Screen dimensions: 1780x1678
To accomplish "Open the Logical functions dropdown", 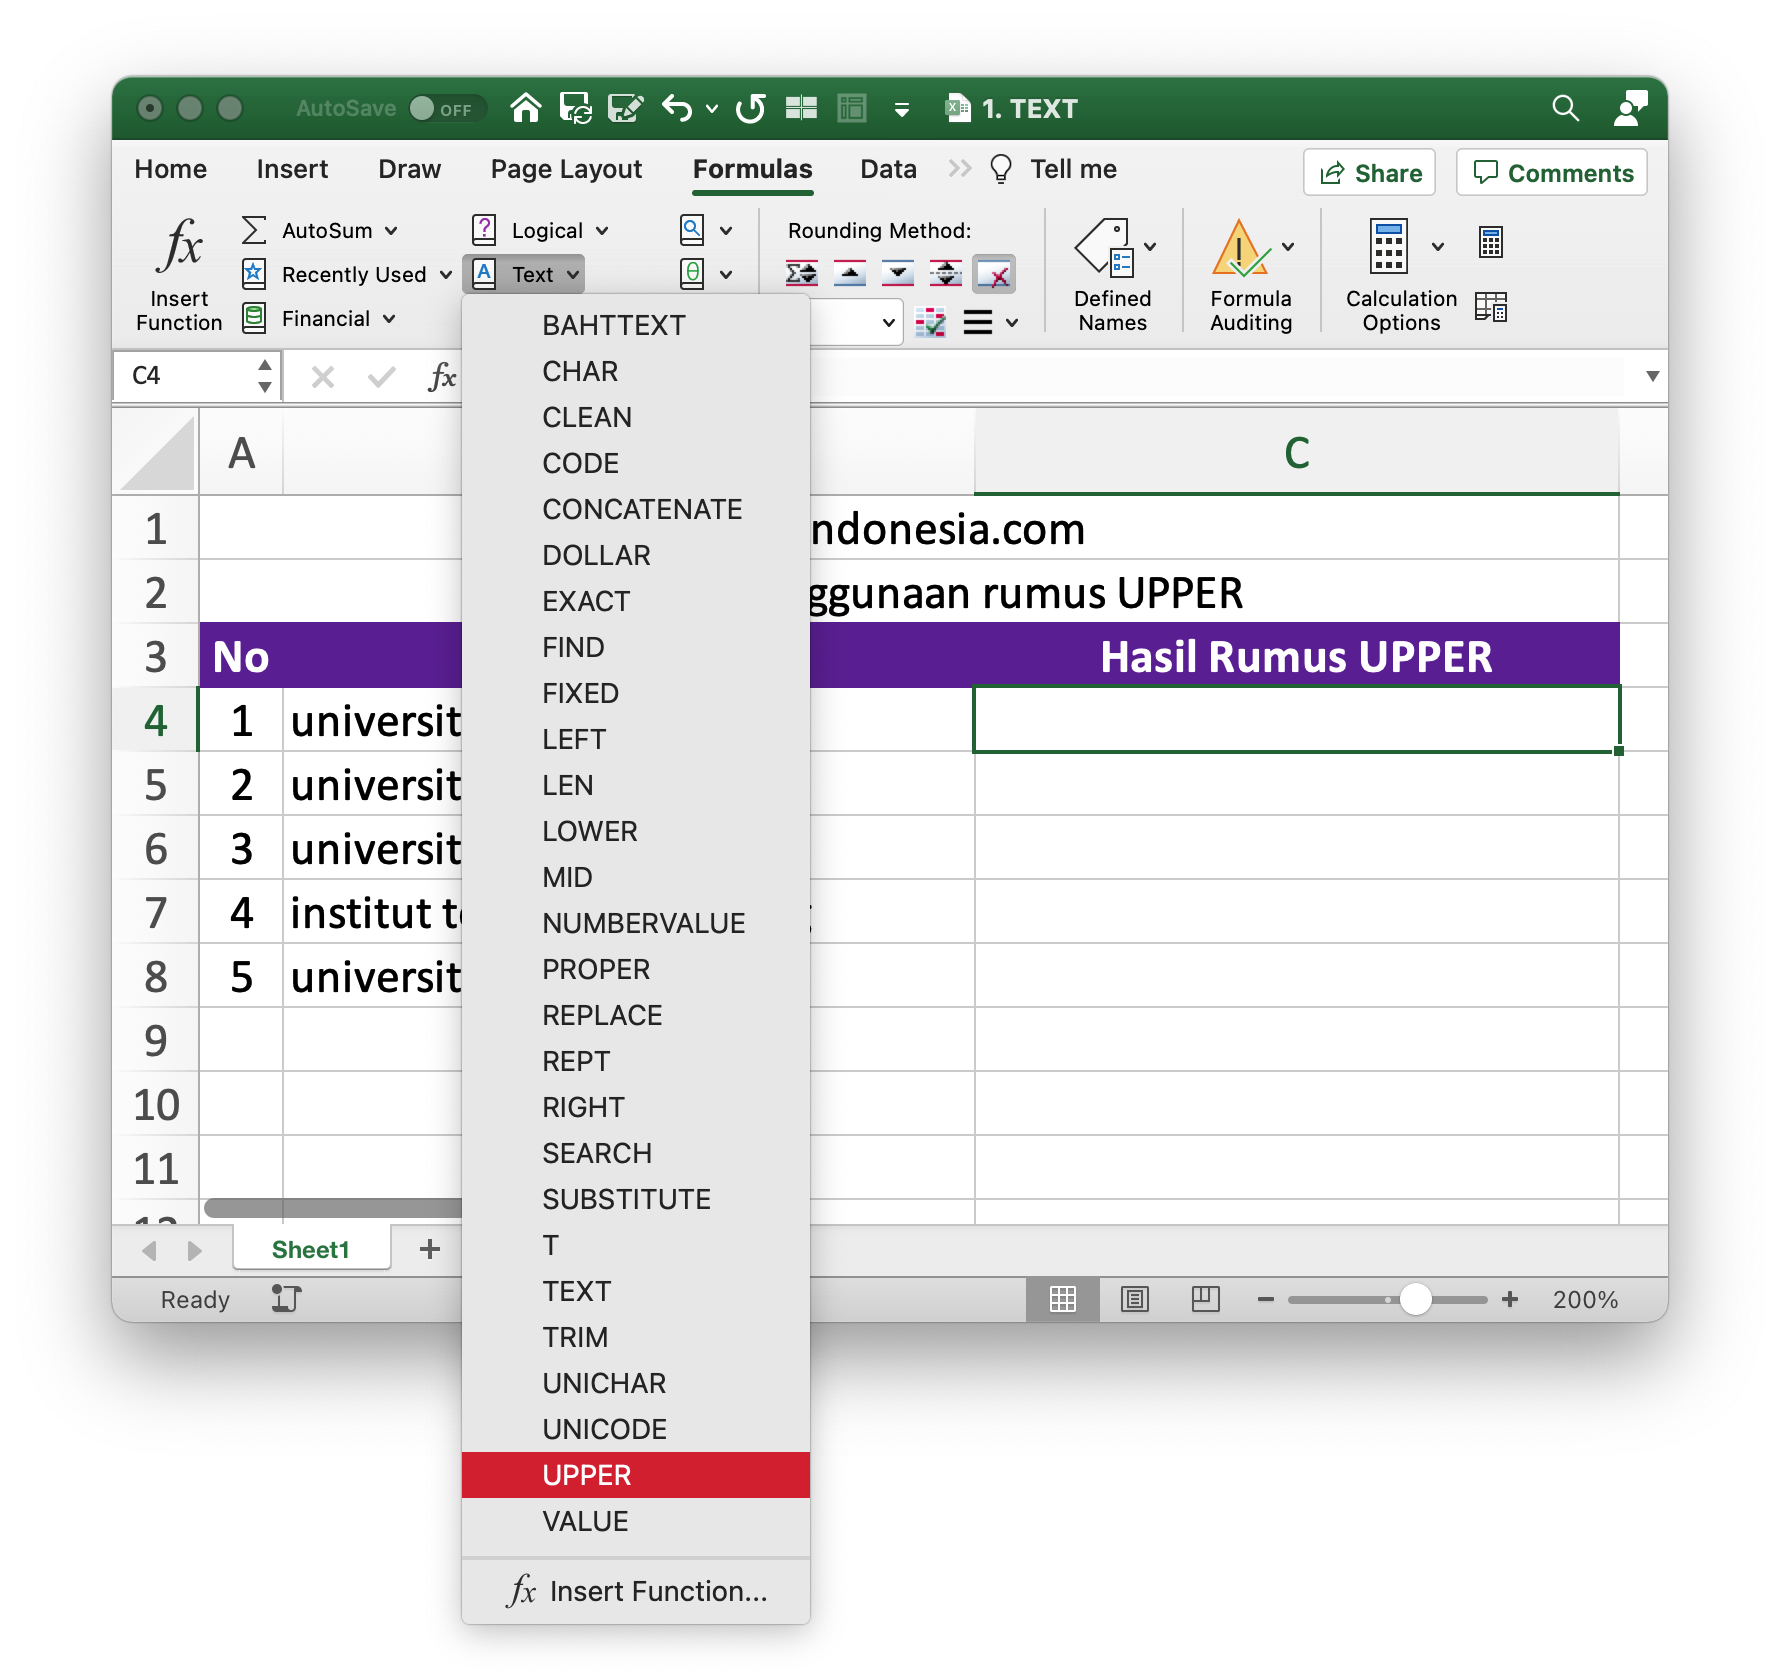I will (602, 231).
